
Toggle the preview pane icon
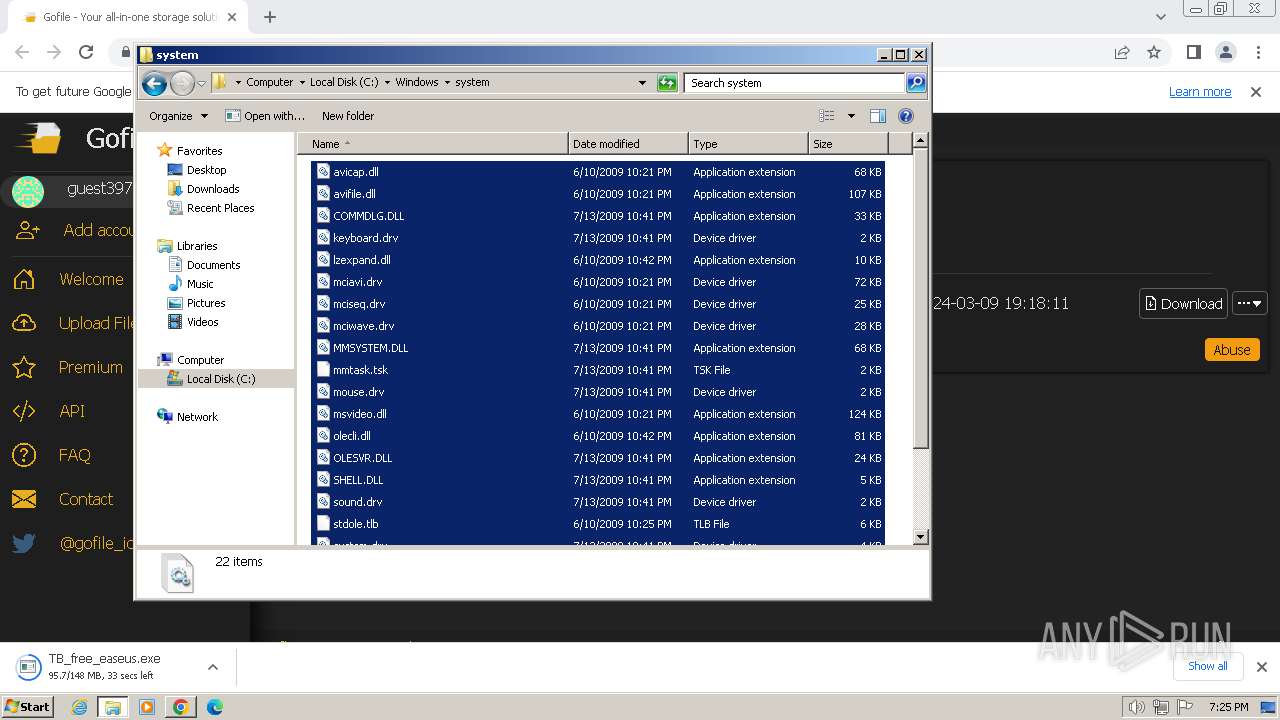point(877,116)
